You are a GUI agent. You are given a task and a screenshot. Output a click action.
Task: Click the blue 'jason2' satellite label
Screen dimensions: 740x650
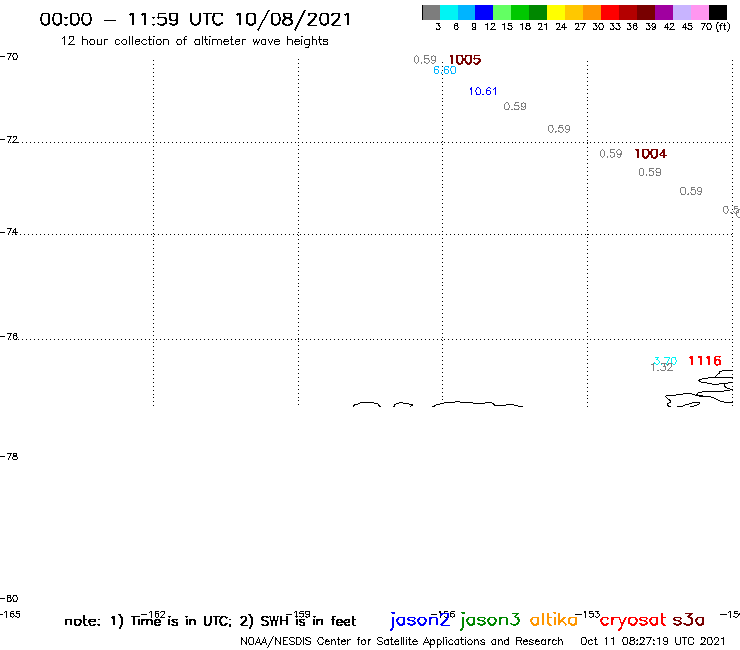click(420, 620)
